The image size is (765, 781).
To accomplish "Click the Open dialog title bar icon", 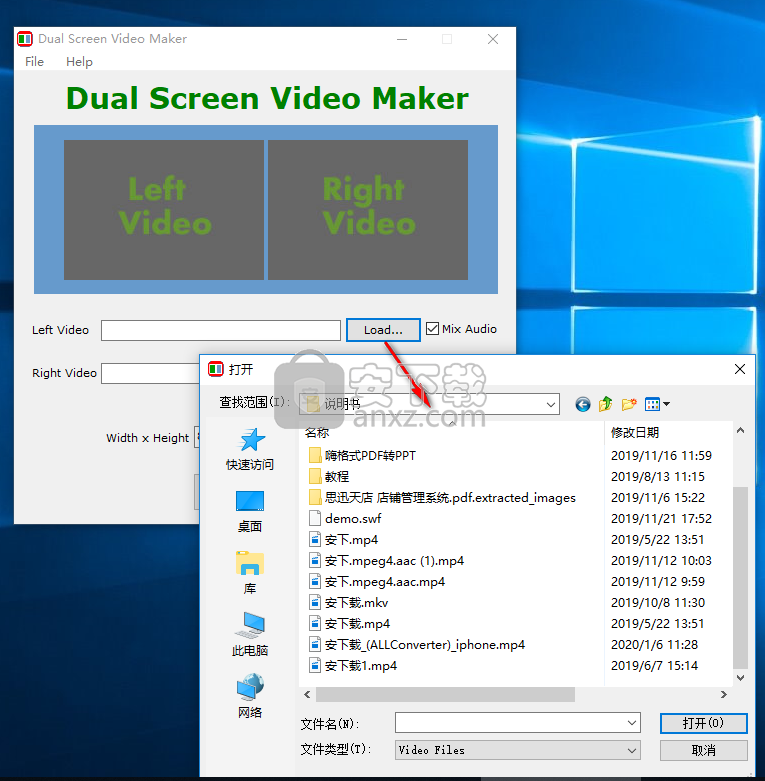I will coord(216,369).
